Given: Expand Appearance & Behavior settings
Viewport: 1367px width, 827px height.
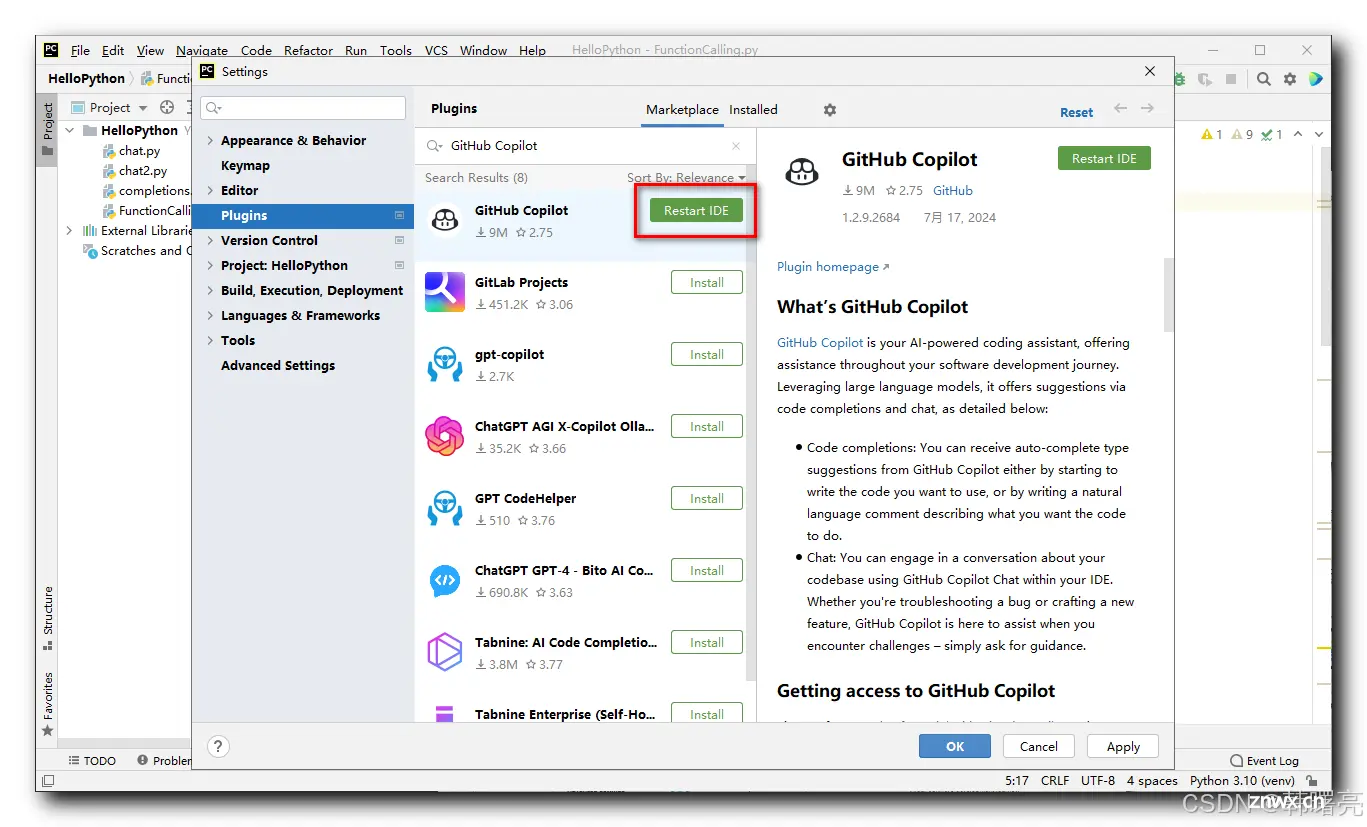Looking at the screenshot, I should [x=209, y=141].
